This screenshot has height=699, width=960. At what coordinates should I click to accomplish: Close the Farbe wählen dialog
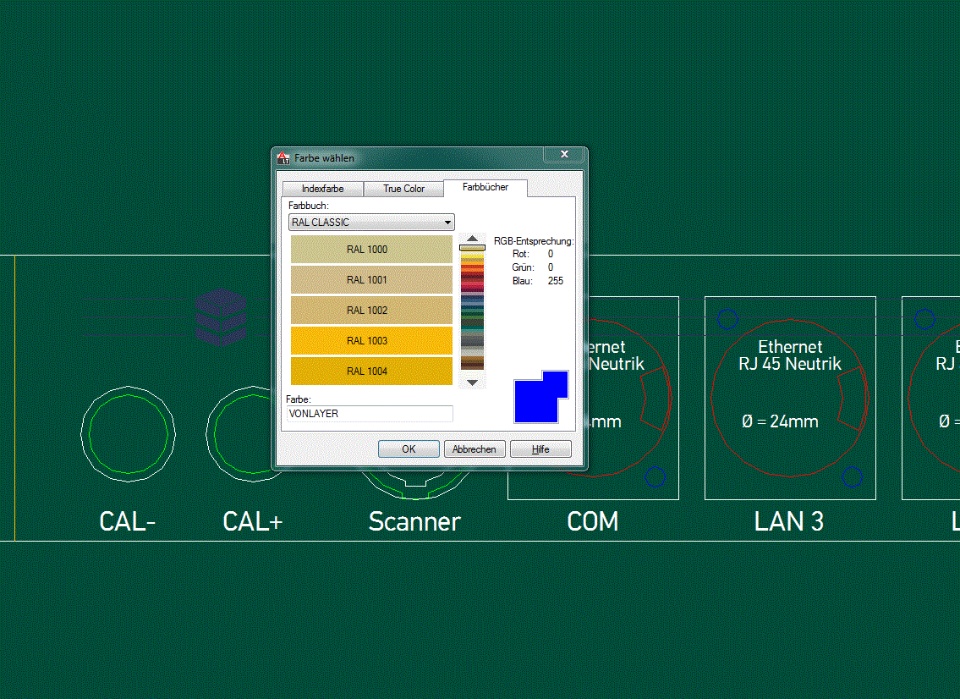(x=564, y=154)
